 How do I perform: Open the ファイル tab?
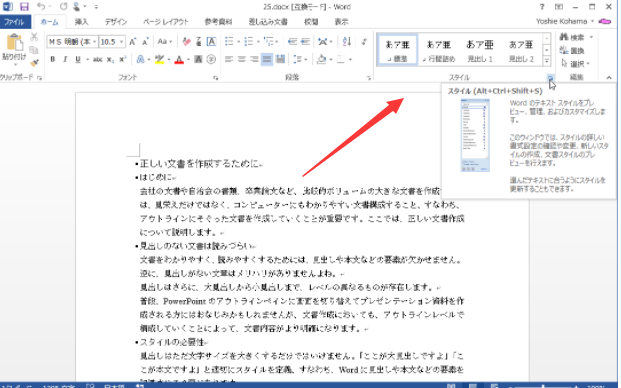pos(15,22)
